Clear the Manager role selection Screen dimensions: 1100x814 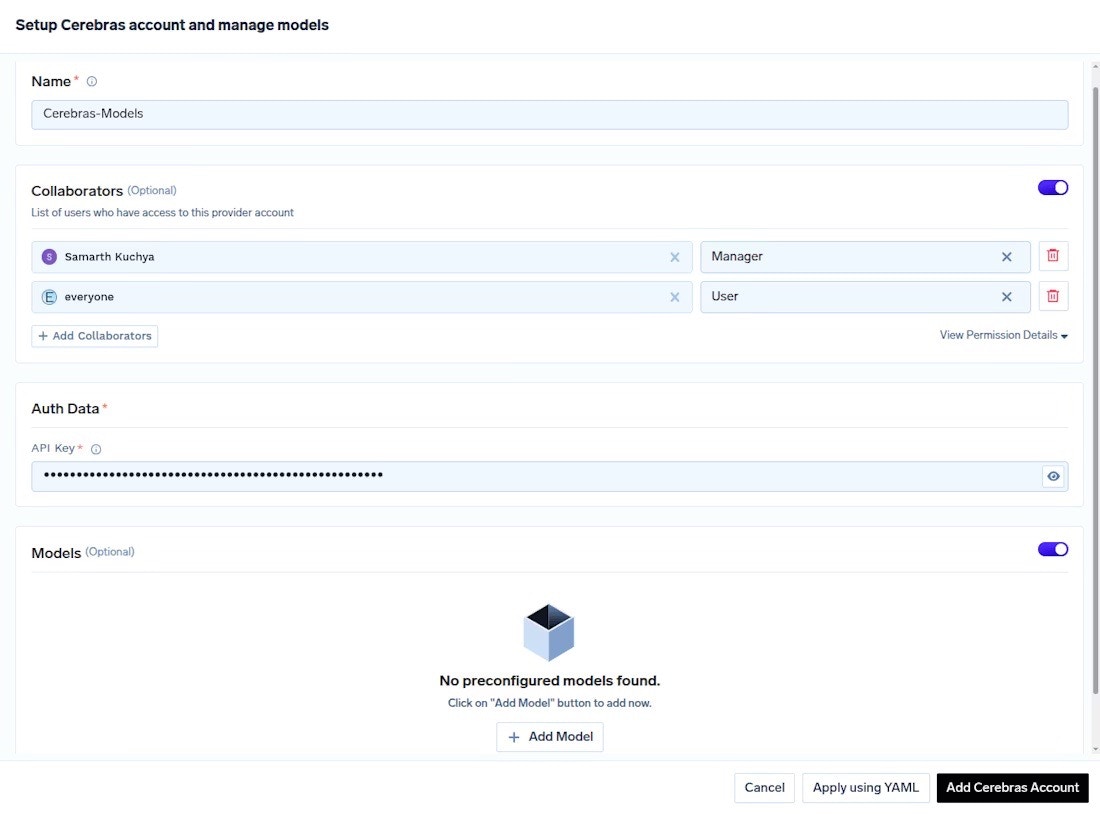coord(1007,258)
